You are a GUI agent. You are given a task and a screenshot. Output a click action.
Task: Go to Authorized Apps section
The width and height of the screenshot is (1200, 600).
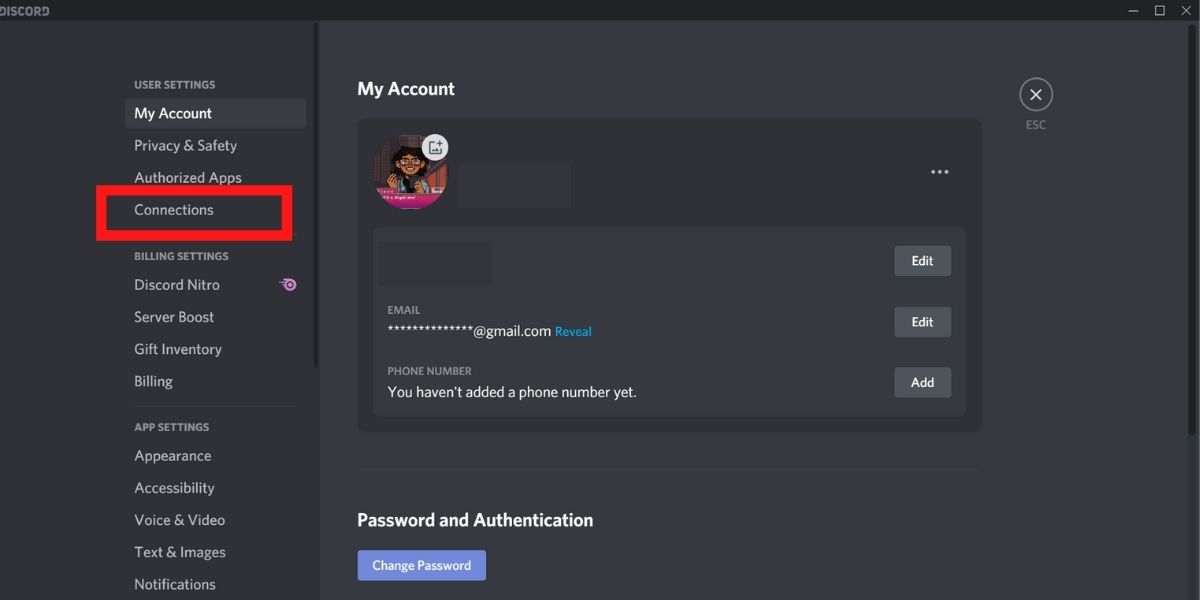188,178
